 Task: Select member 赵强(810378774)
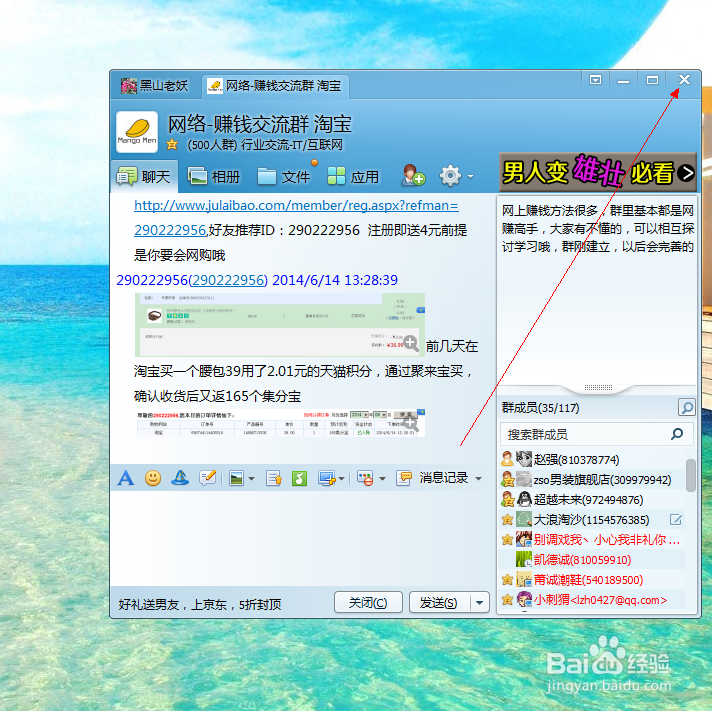coord(592,459)
